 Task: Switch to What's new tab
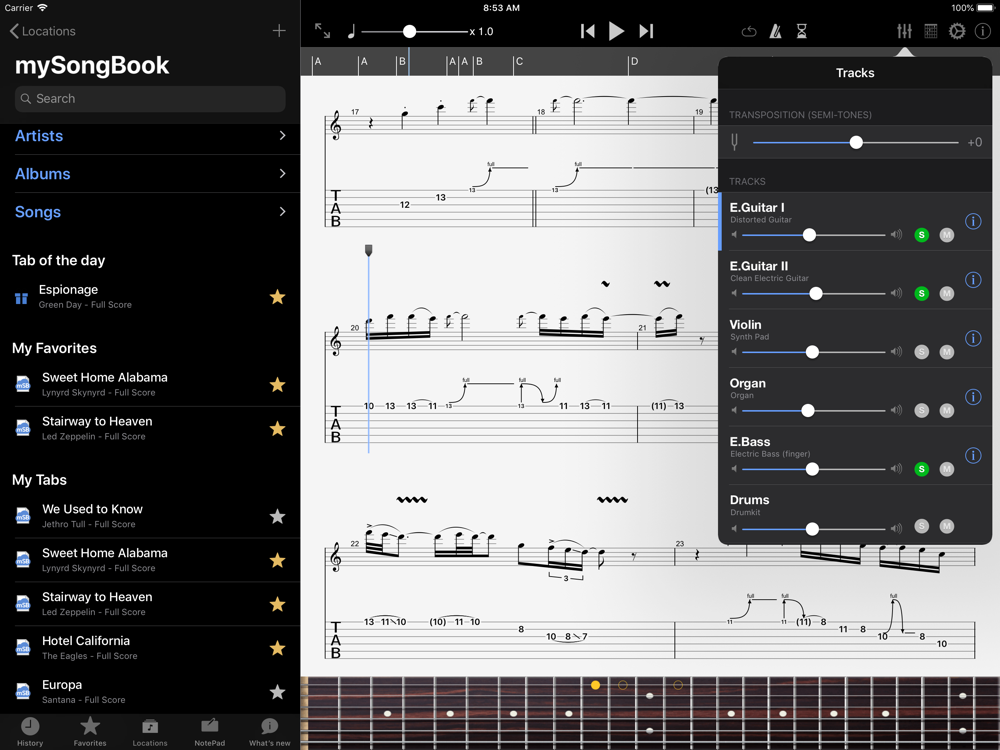(270, 732)
